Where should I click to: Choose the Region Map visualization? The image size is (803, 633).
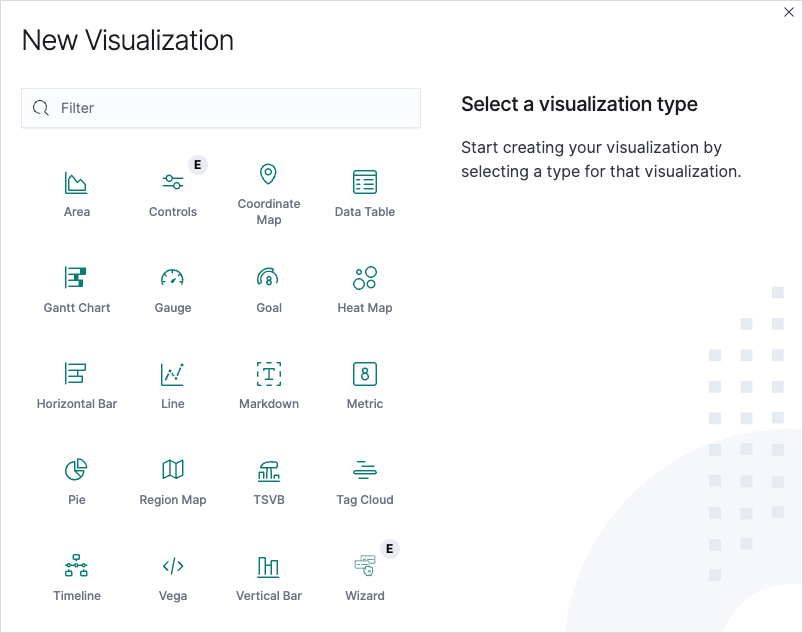[173, 482]
